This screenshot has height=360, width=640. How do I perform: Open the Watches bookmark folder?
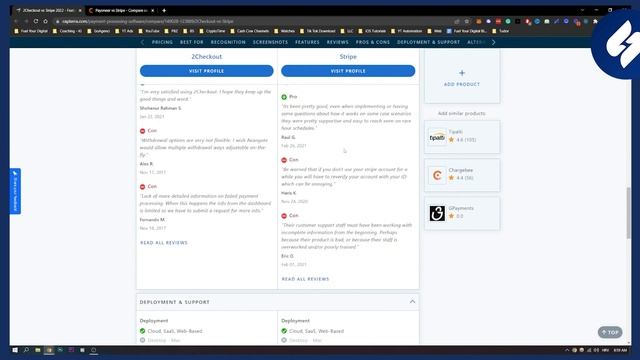click(x=284, y=31)
